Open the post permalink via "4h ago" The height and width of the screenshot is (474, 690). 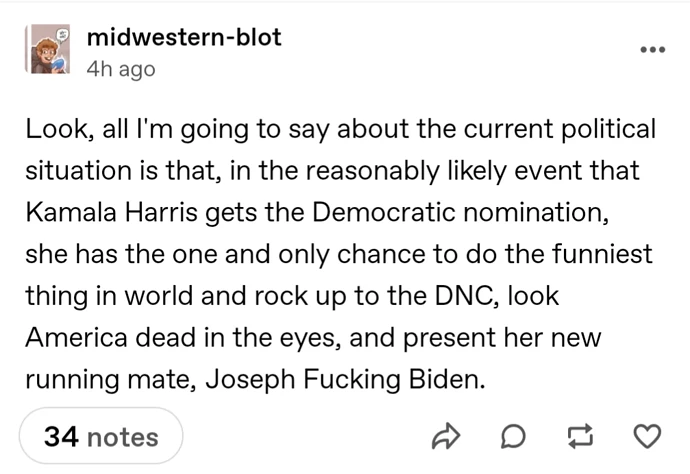[121, 70]
